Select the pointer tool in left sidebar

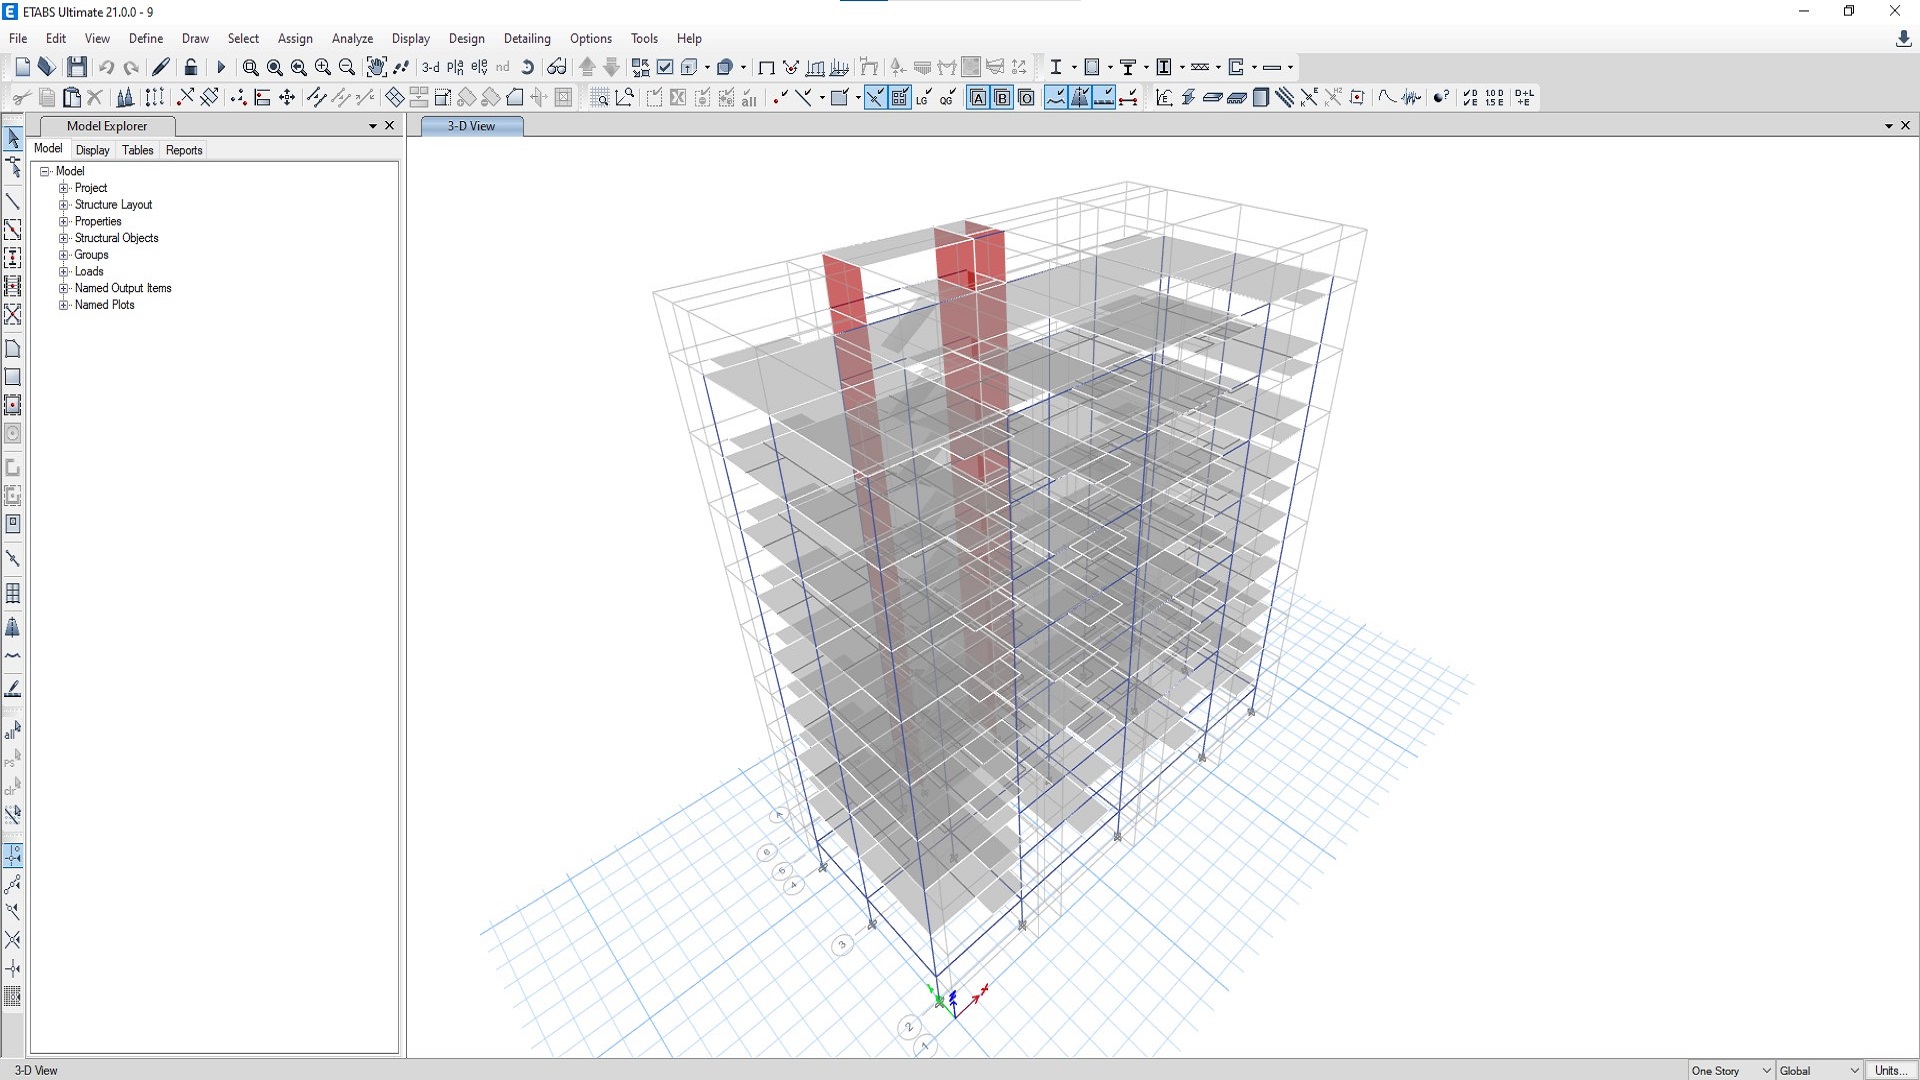(13, 138)
